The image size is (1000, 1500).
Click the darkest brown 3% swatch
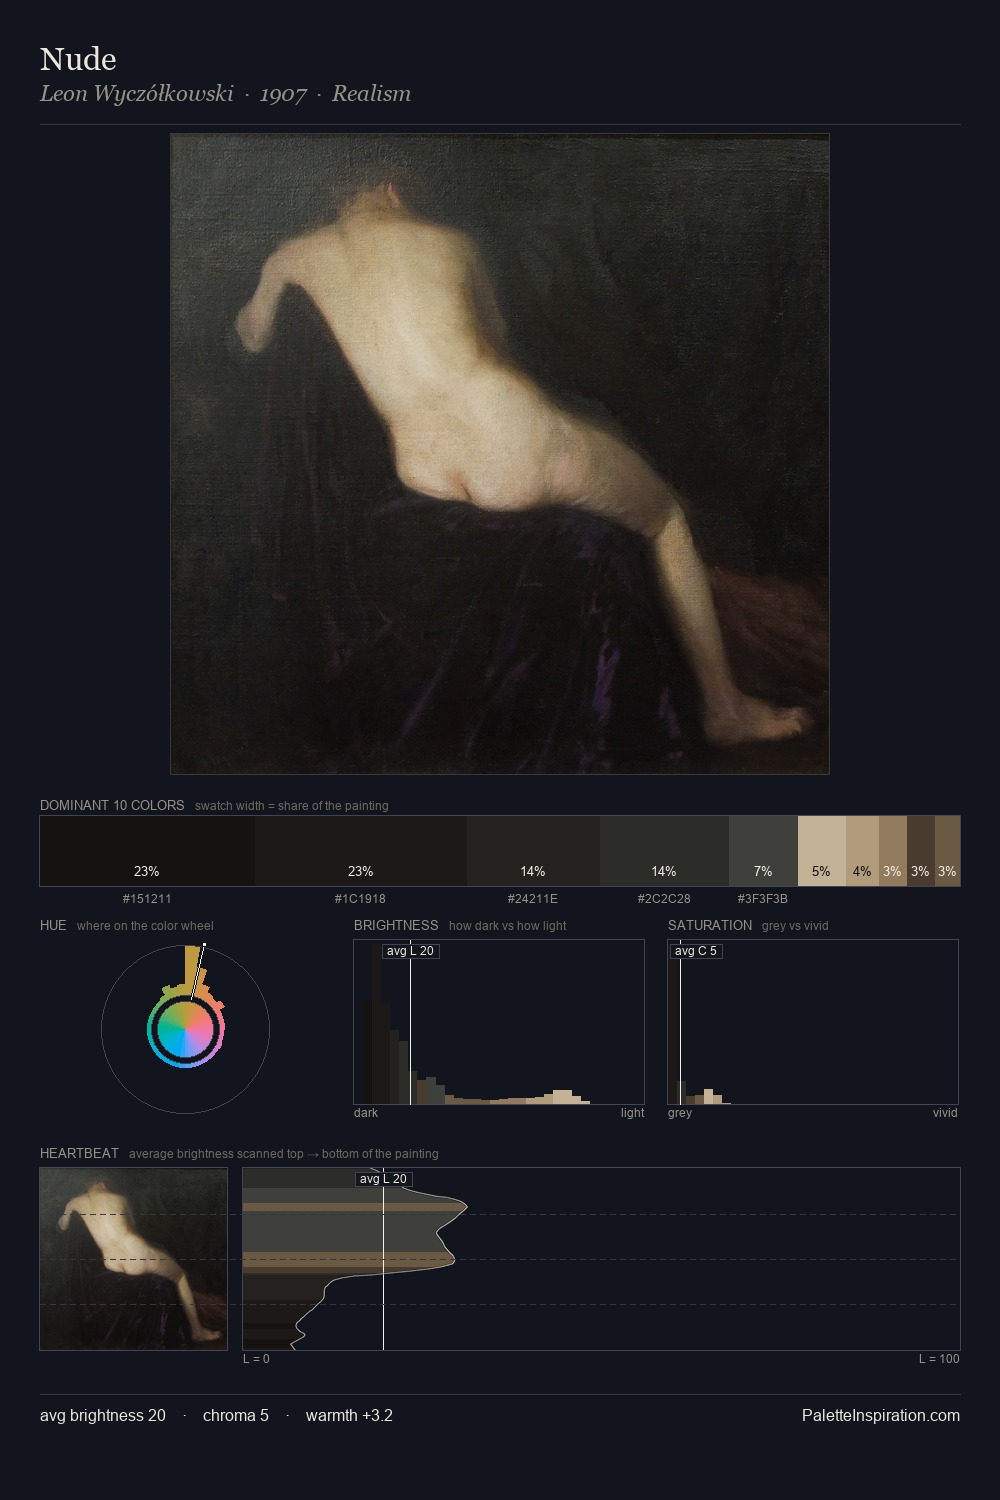921,851
